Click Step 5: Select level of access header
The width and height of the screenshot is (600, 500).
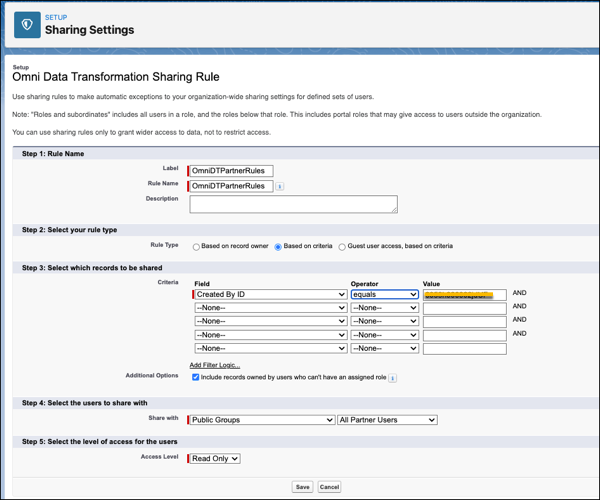point(99,441)
